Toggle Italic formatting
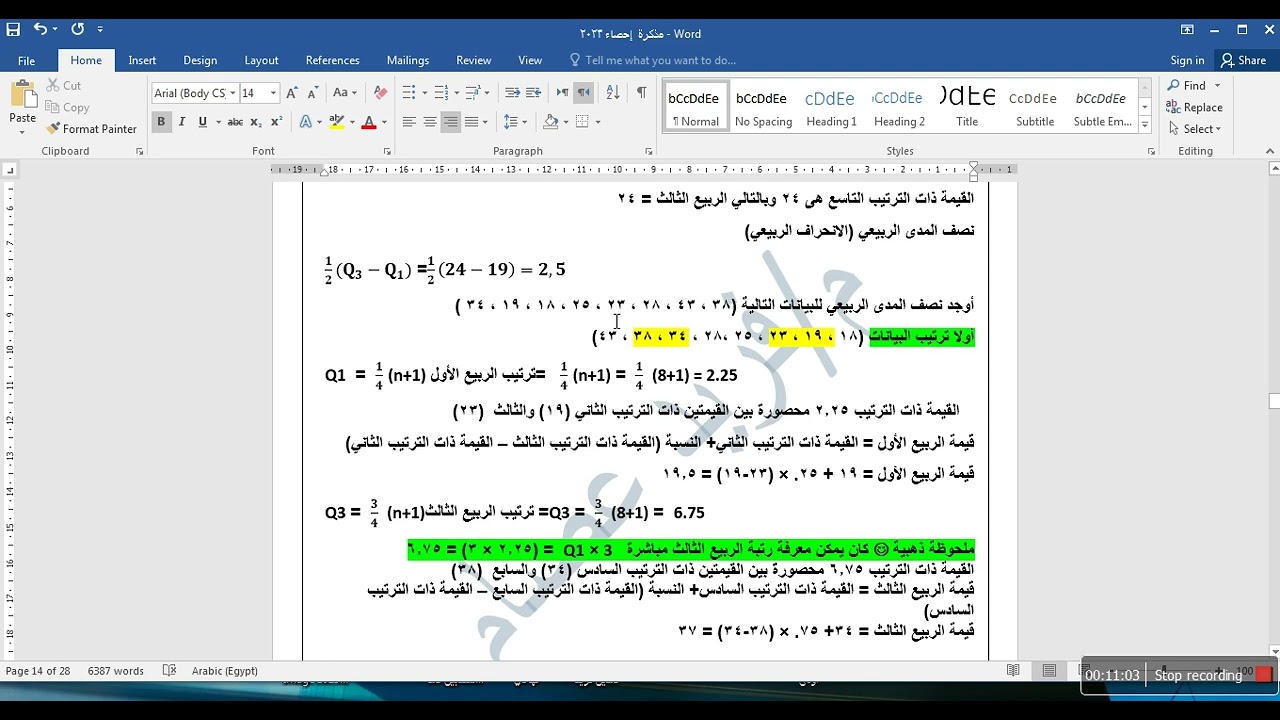 pos(182,122)
